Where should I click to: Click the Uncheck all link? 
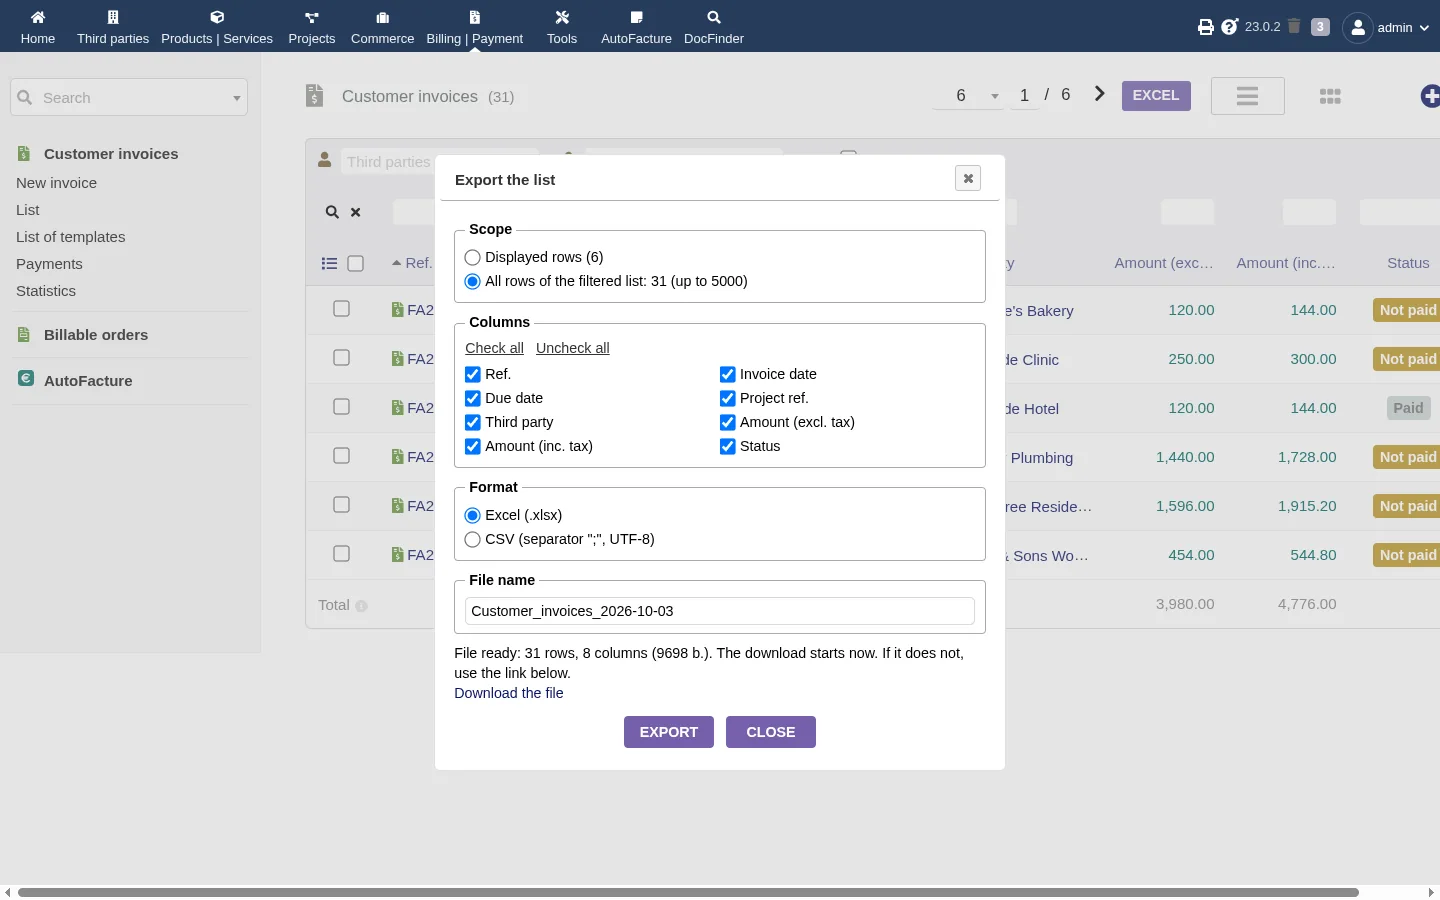point(573,348)
